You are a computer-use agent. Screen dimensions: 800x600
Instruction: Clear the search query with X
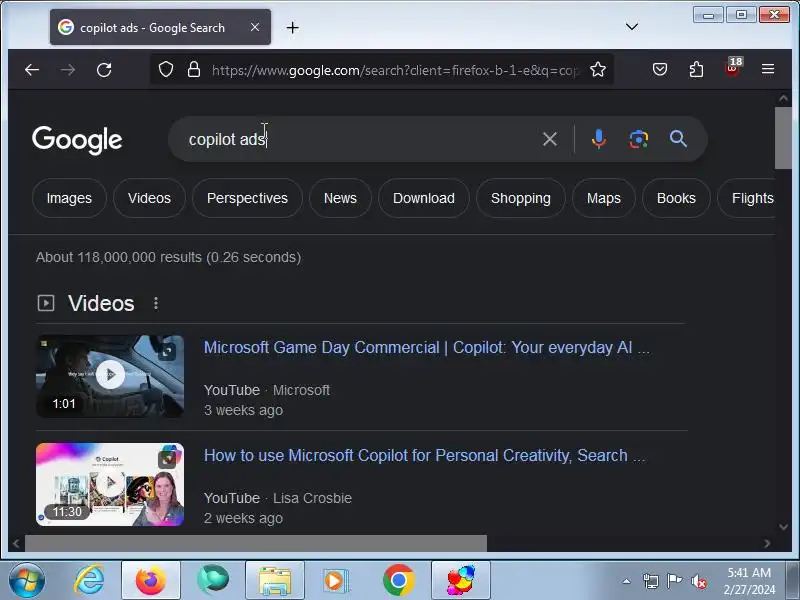click(x=549, y=139)
